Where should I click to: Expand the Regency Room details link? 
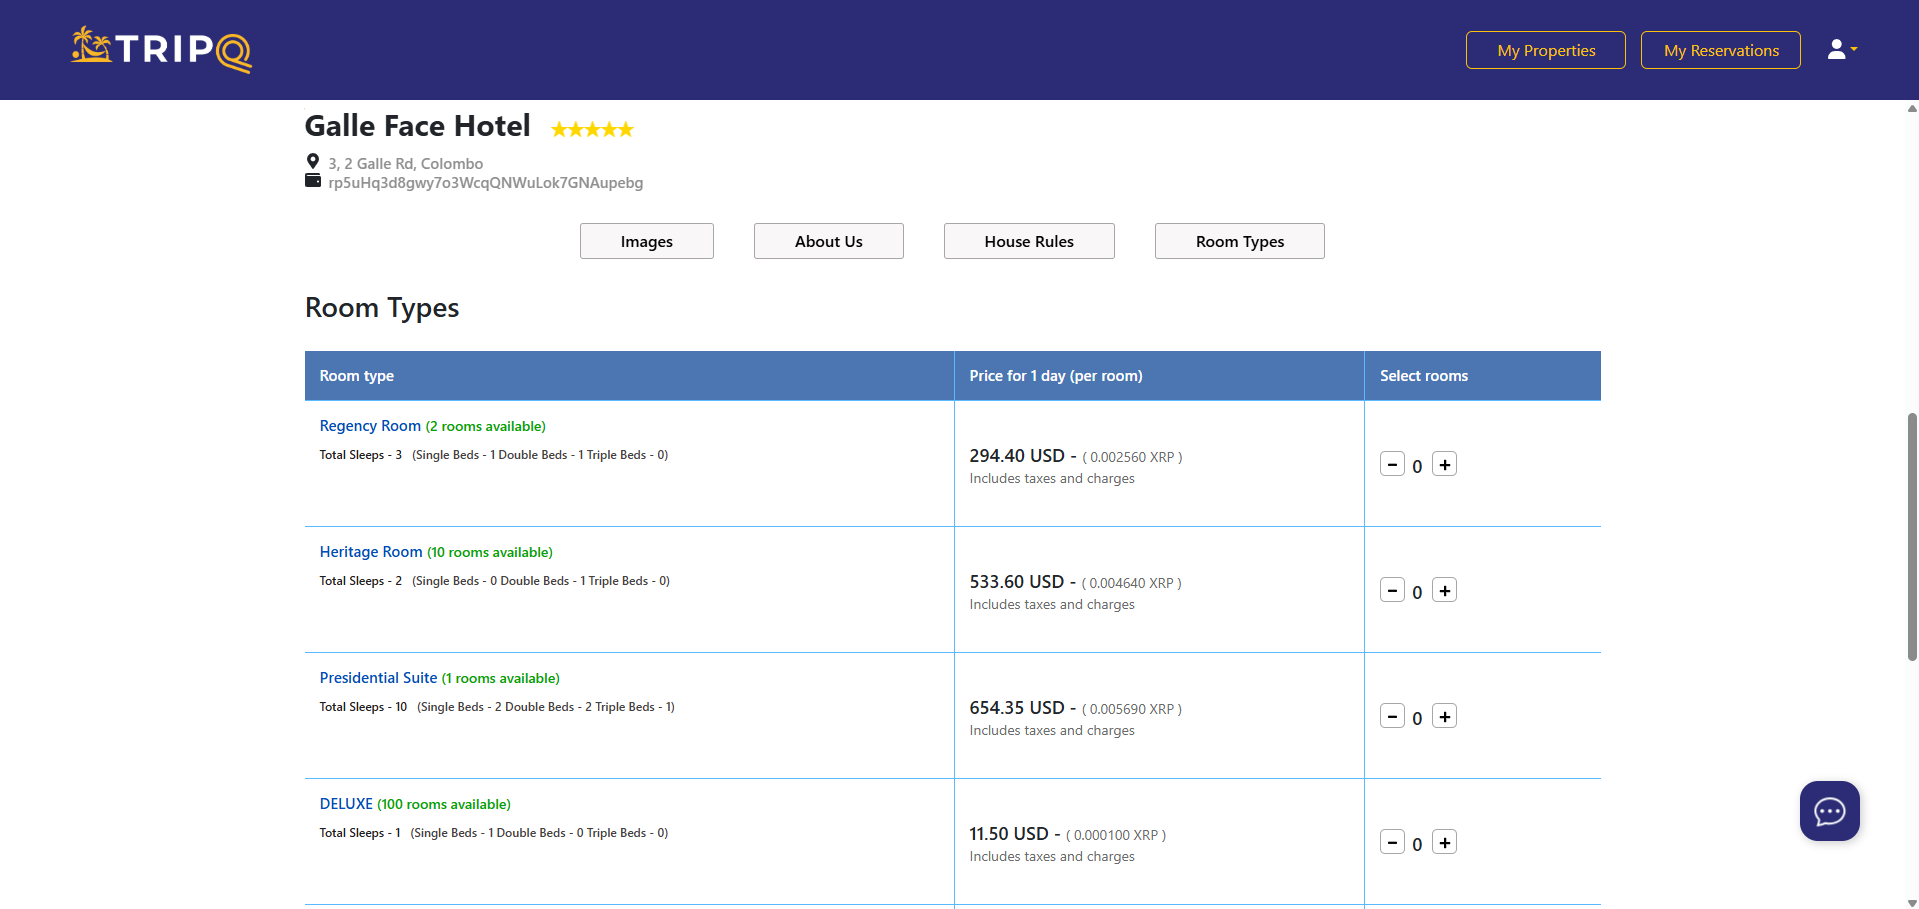pos(369,425)
